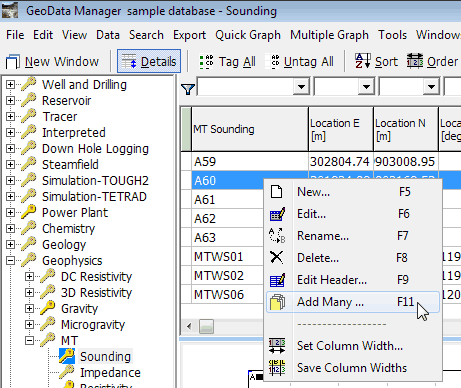Click the Rename A-B icon in context menu
This screenshot has width=461, height=388.
[277, 236]
